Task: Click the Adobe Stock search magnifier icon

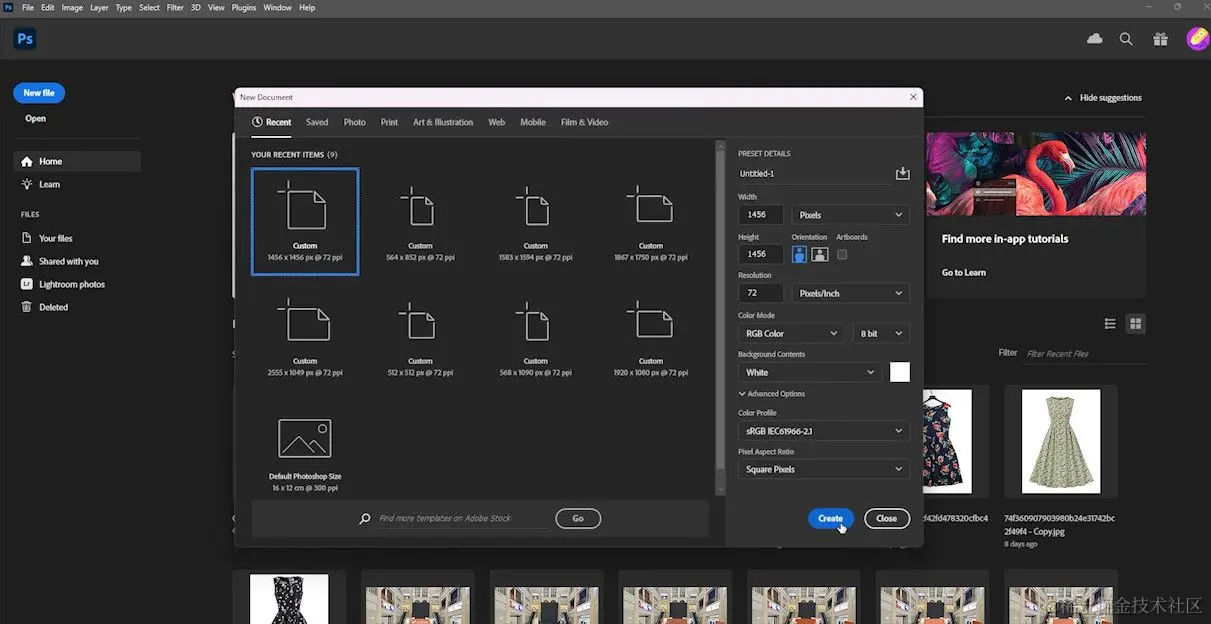Action: coord(365,519)
